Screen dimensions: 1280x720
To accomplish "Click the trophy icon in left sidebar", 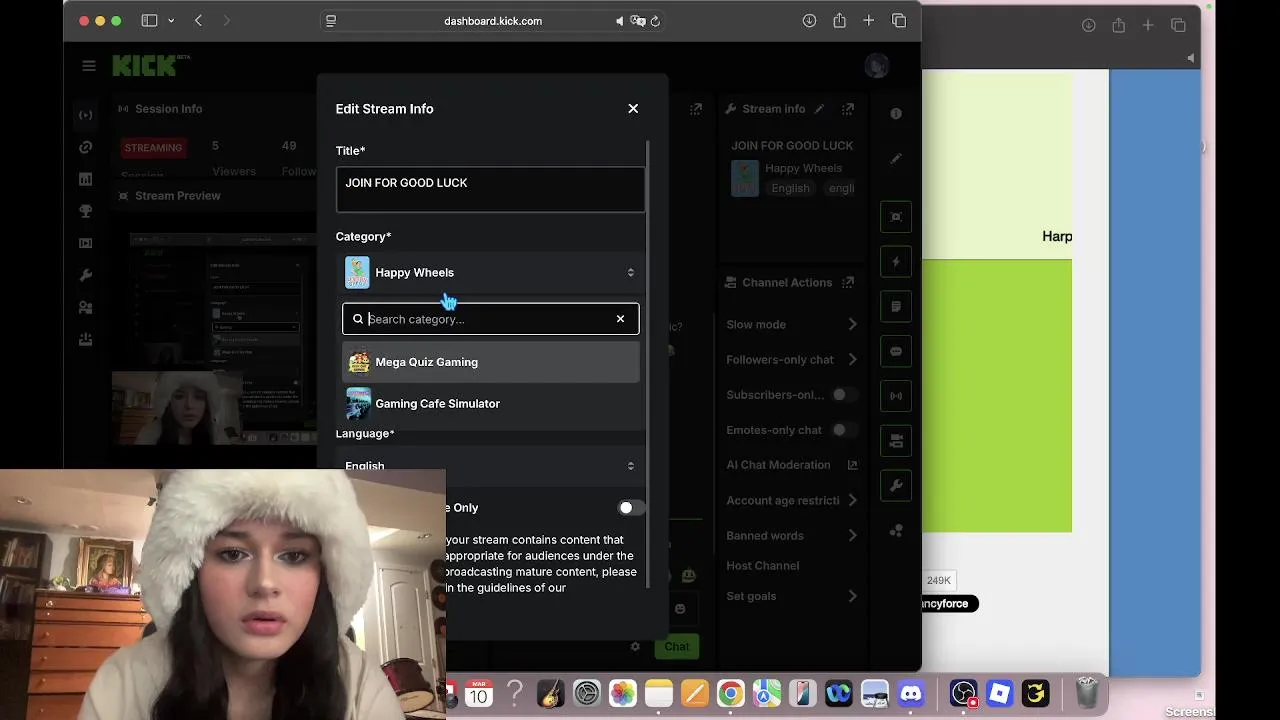I will coord(86,211).
